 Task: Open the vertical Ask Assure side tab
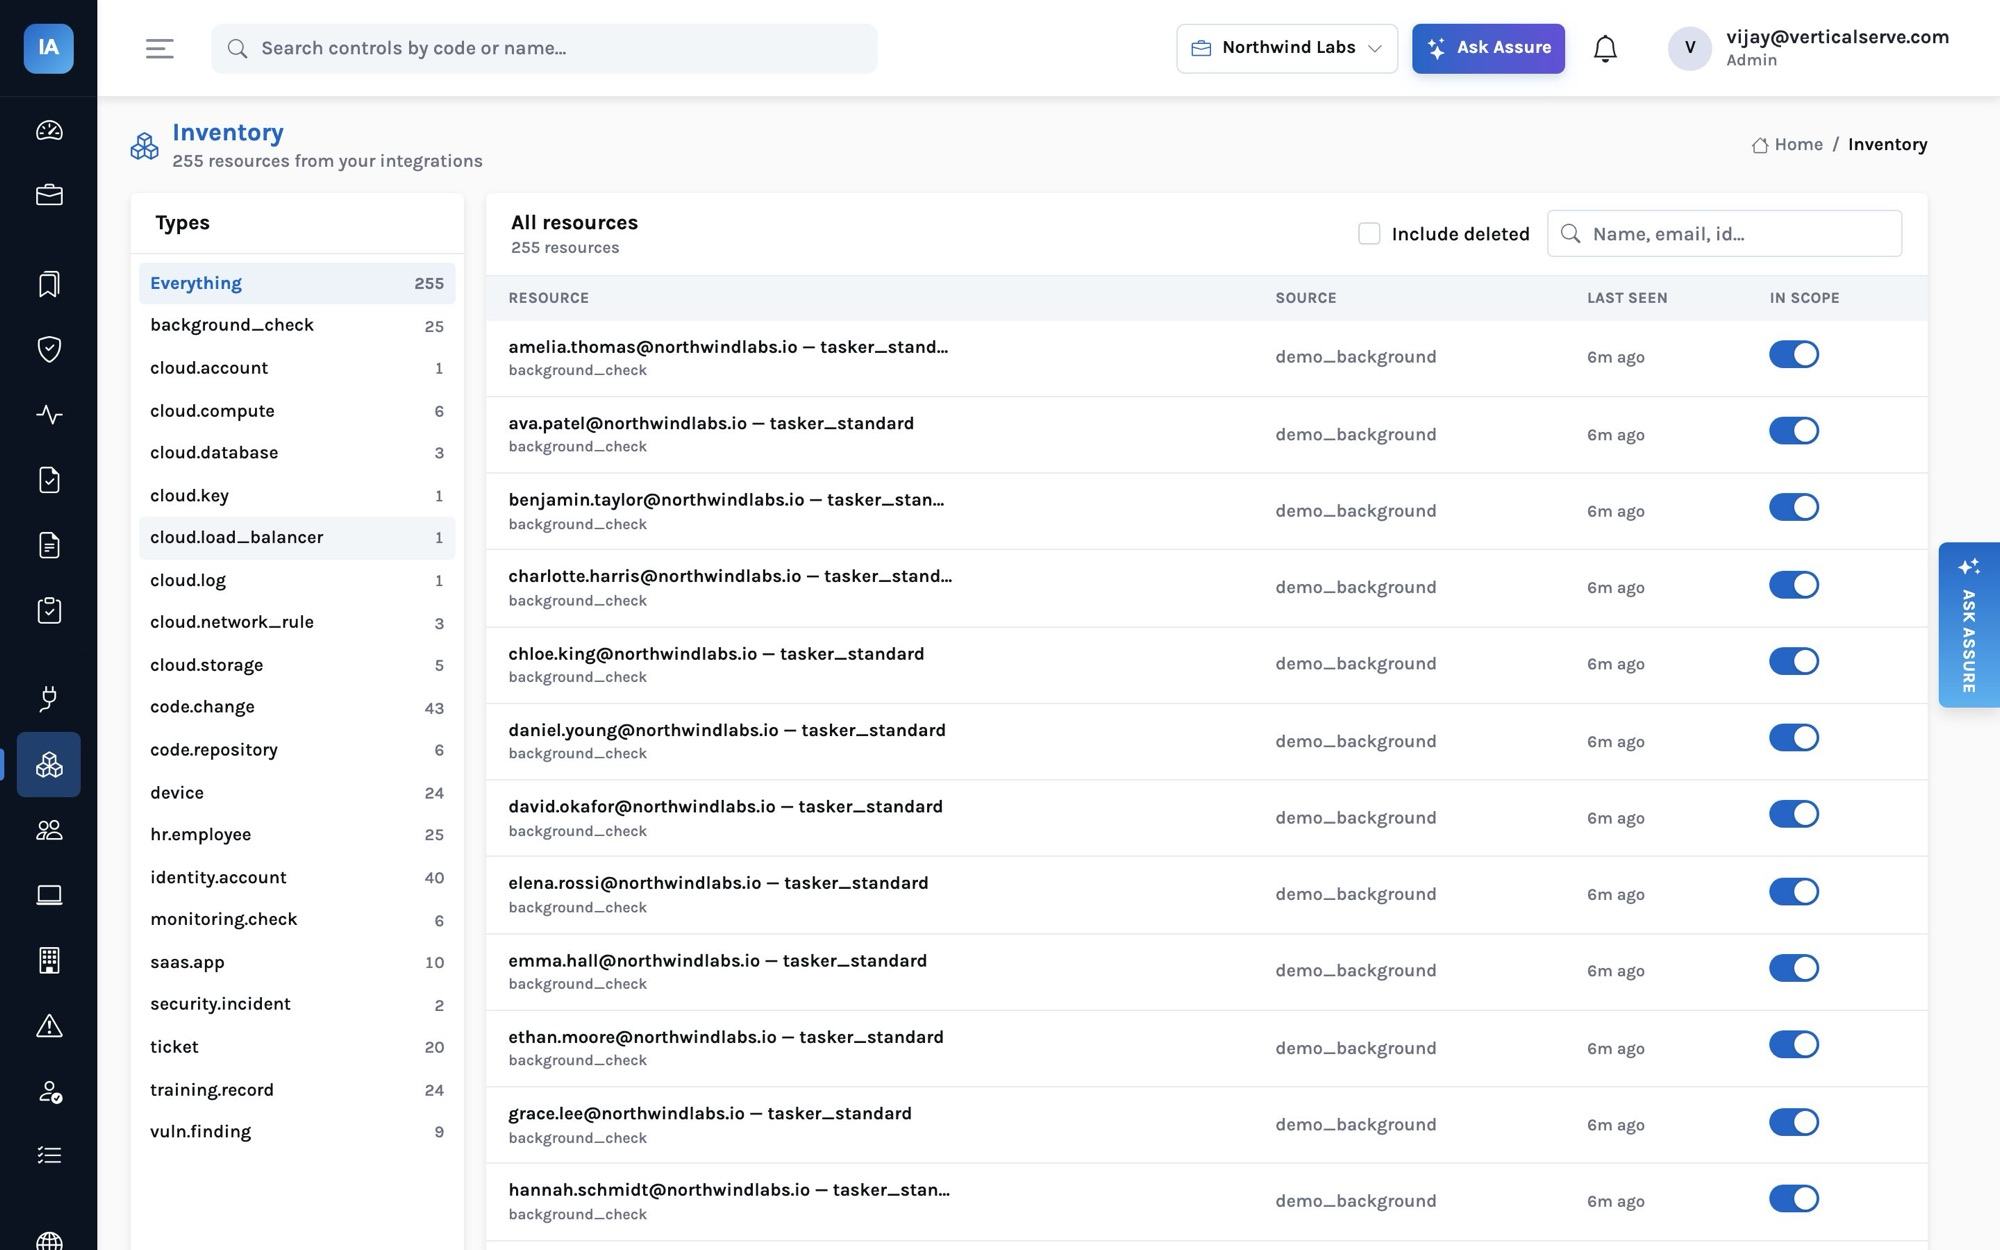1968,625
